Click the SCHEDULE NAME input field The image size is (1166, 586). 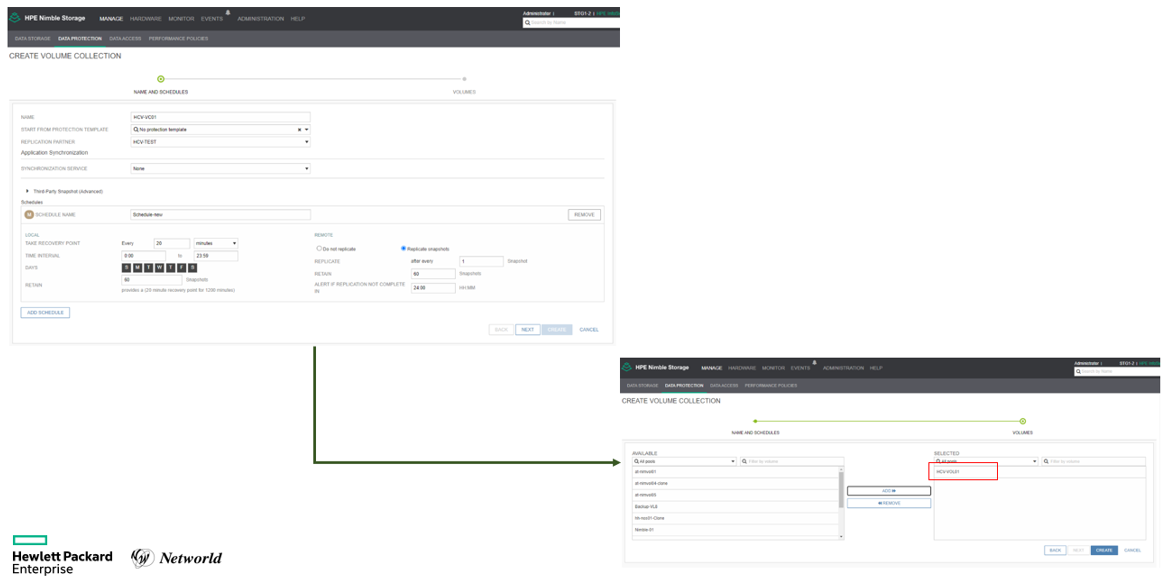coord(220,214)
